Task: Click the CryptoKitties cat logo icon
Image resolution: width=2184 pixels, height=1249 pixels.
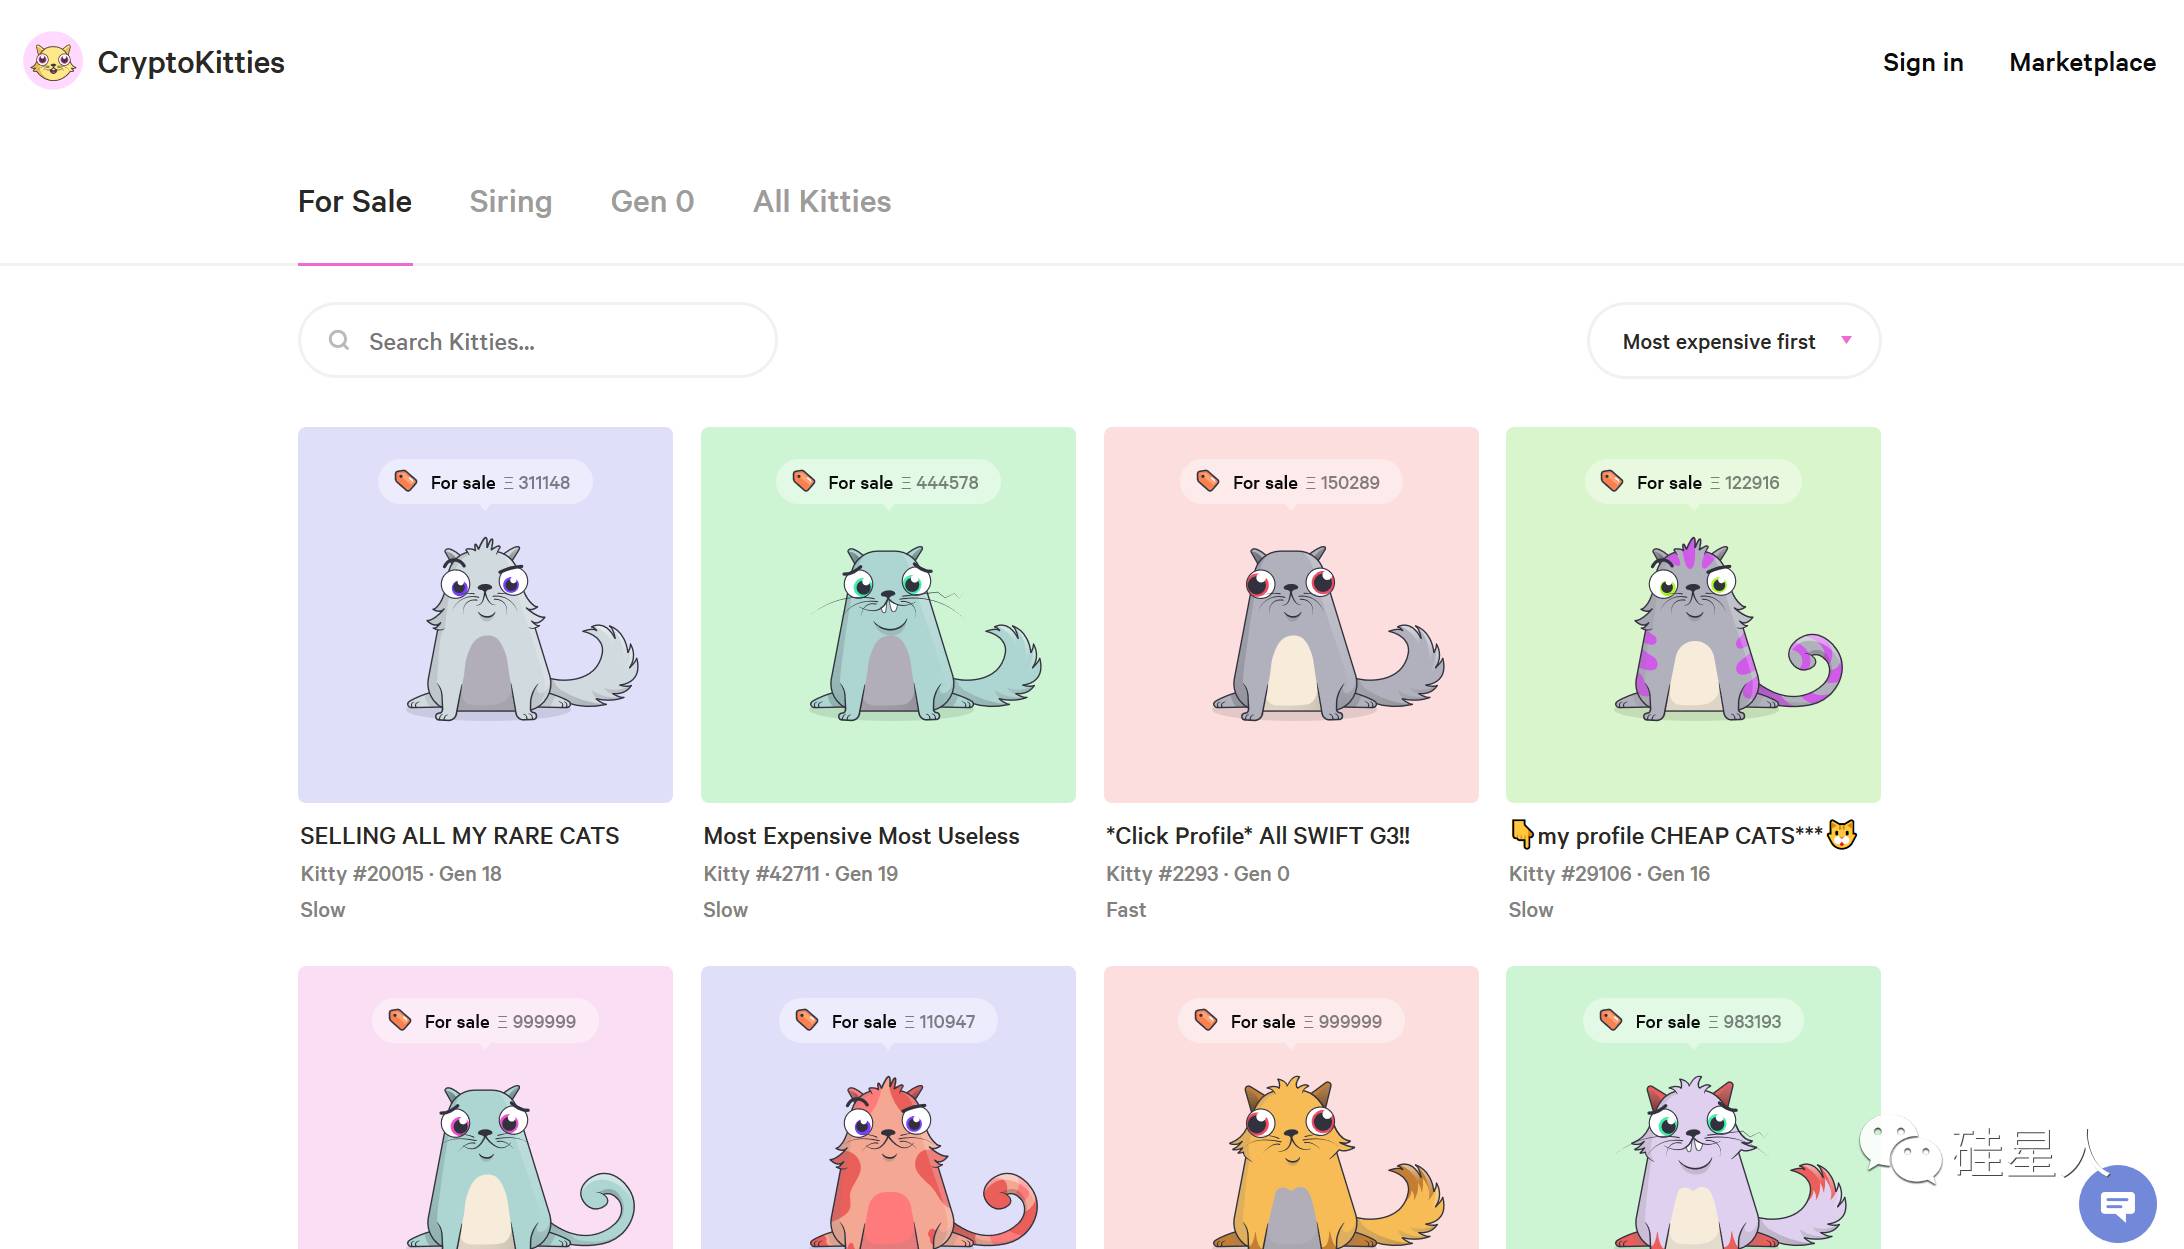Action: (x=53, y=62)
